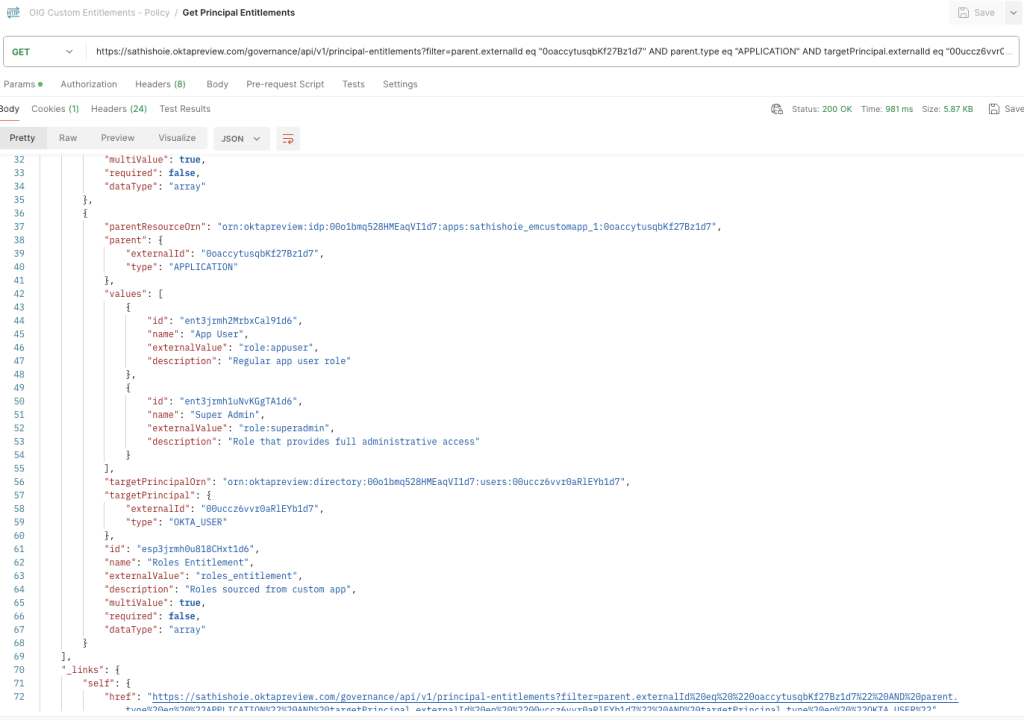Switch to response Cookies (1) tab

(x=55, y=109)
